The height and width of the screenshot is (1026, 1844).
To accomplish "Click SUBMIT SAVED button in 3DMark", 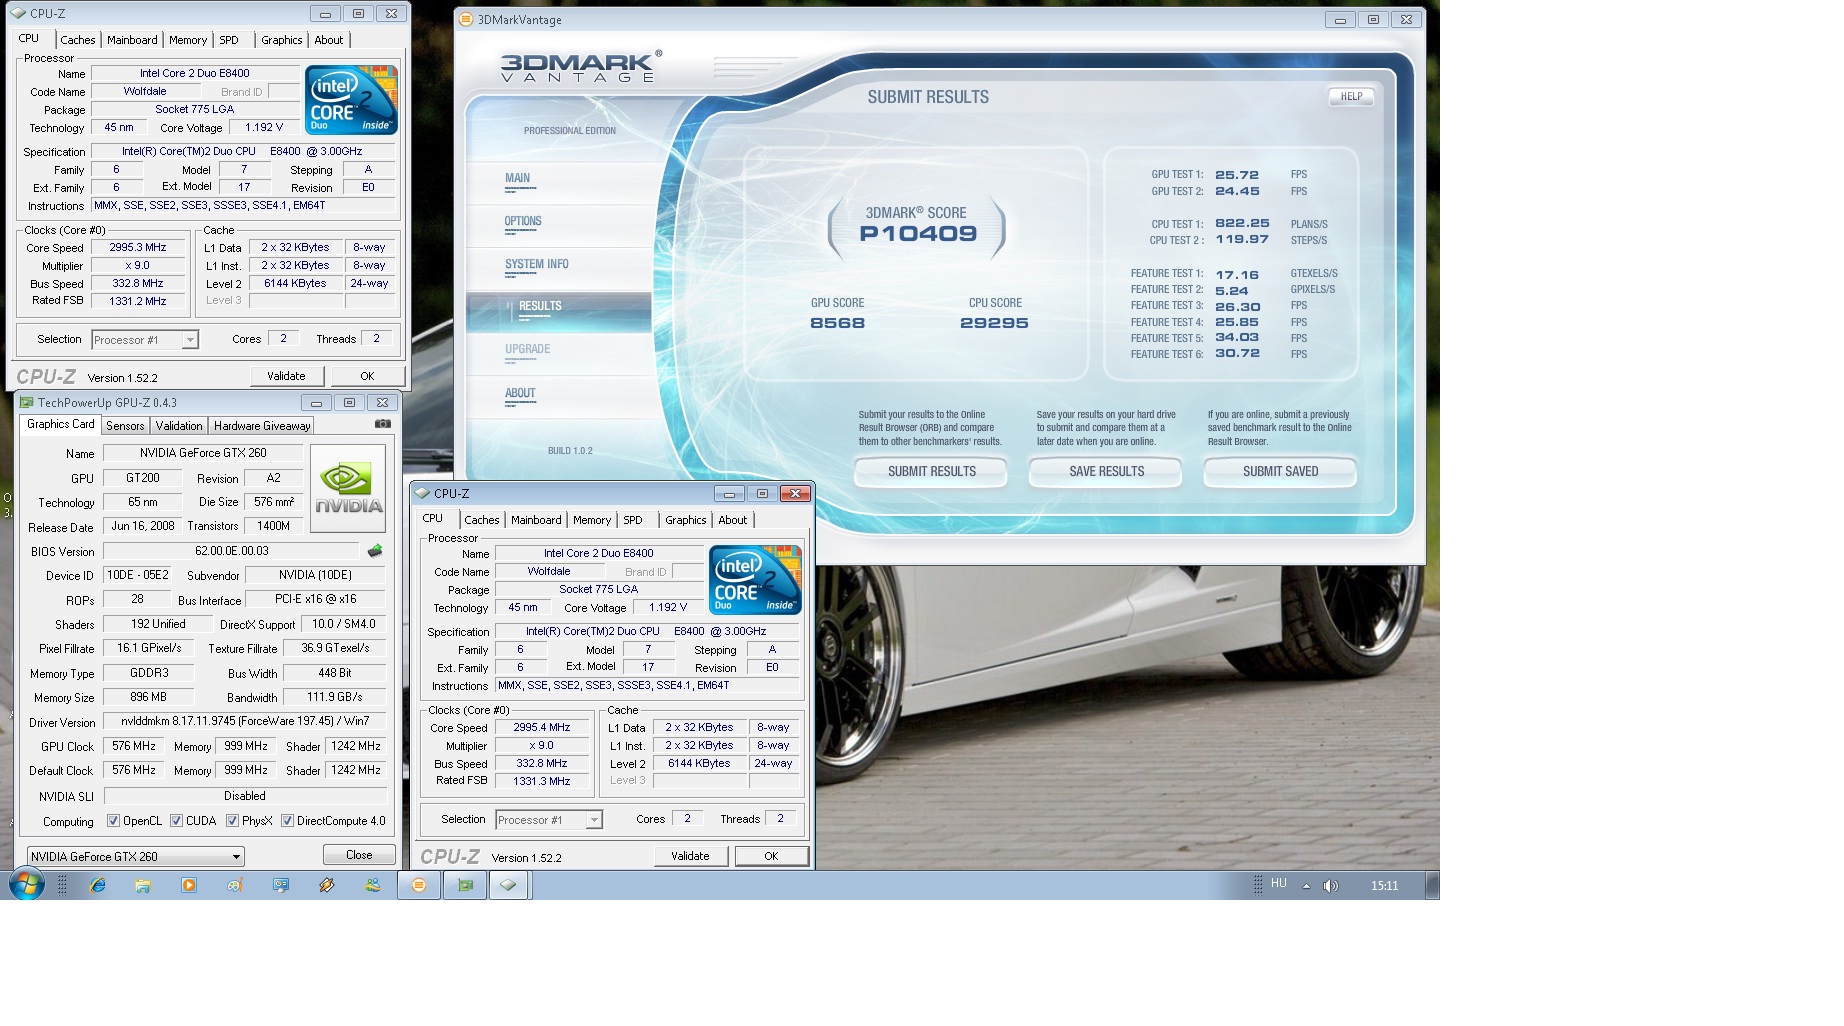I will click(1280, 471).
